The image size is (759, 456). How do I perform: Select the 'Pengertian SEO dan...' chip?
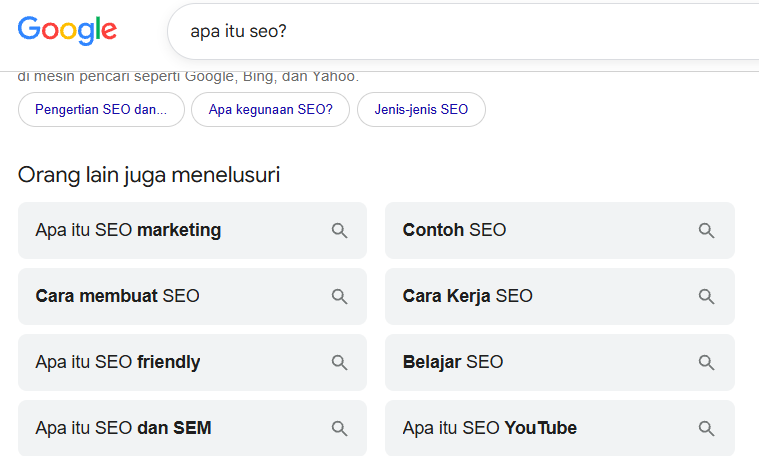tap(101, 109)
